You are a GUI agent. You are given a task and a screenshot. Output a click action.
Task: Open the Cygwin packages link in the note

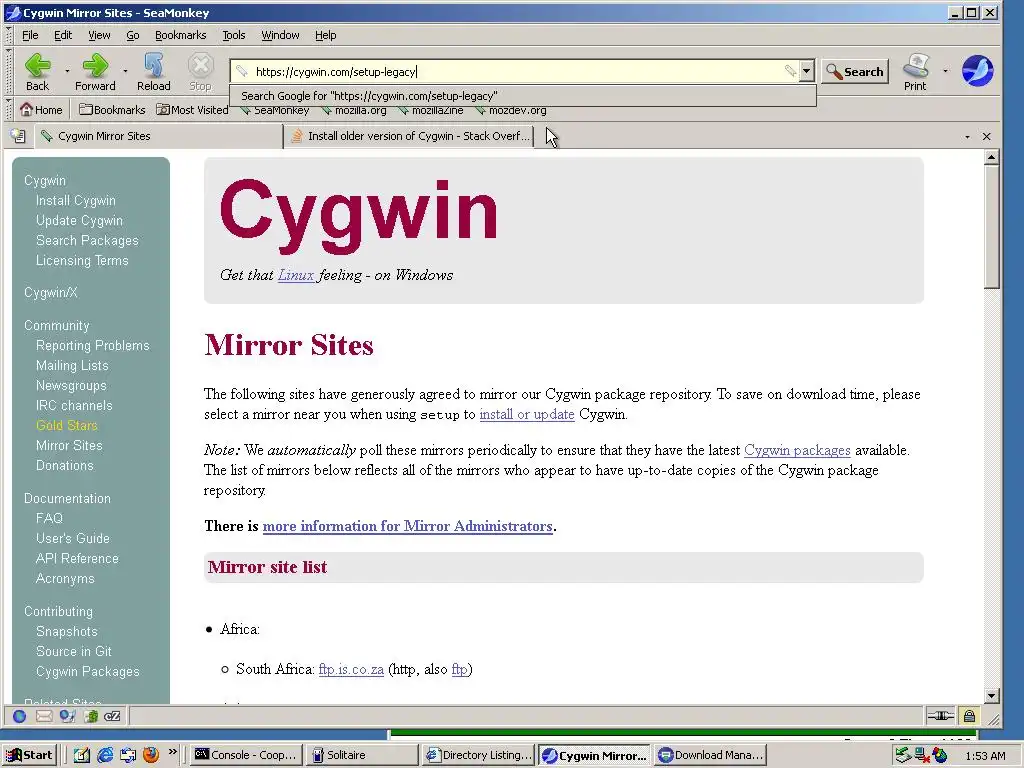(x=797, y=450)
